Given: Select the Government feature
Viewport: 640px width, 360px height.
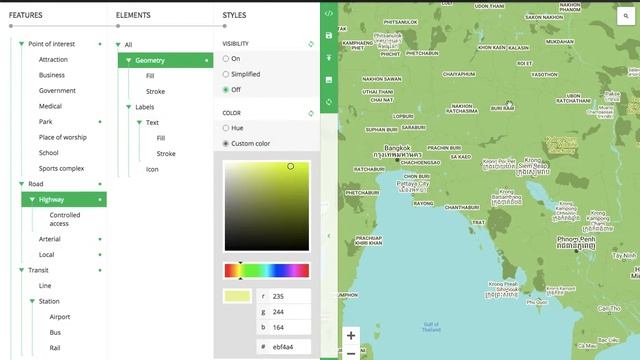Looking at the screenshot, I should (x=57, y=91).
